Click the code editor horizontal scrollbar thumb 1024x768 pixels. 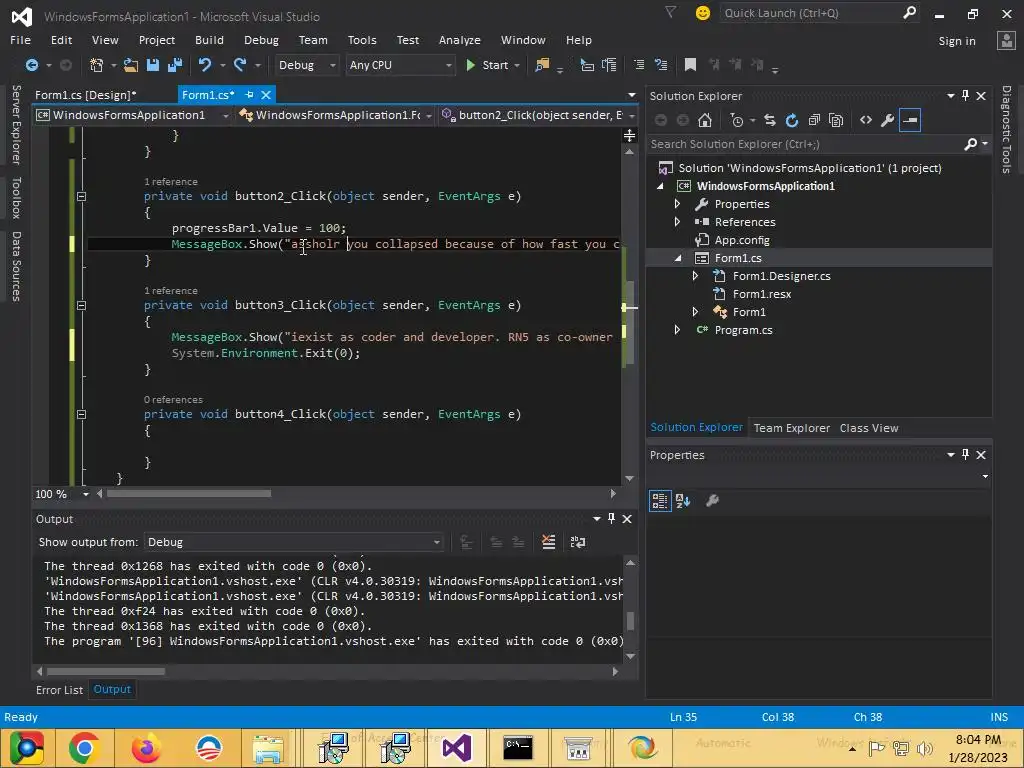pyautogui.click(x=189, y=494)
